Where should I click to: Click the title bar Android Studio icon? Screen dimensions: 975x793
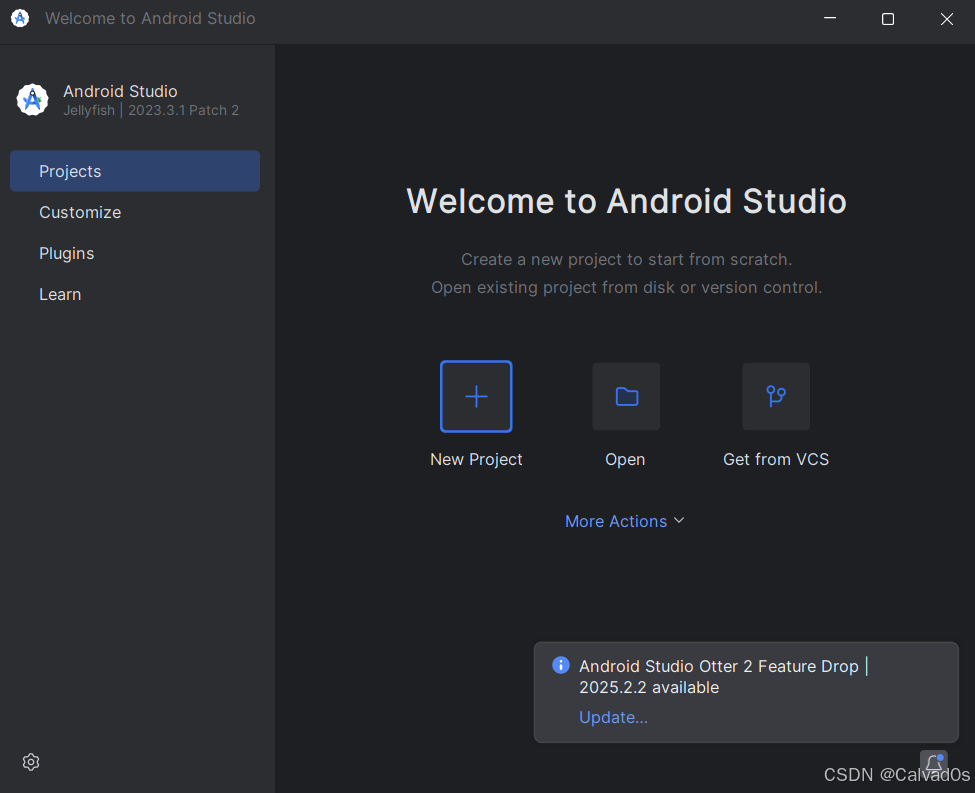pos(20,19)
